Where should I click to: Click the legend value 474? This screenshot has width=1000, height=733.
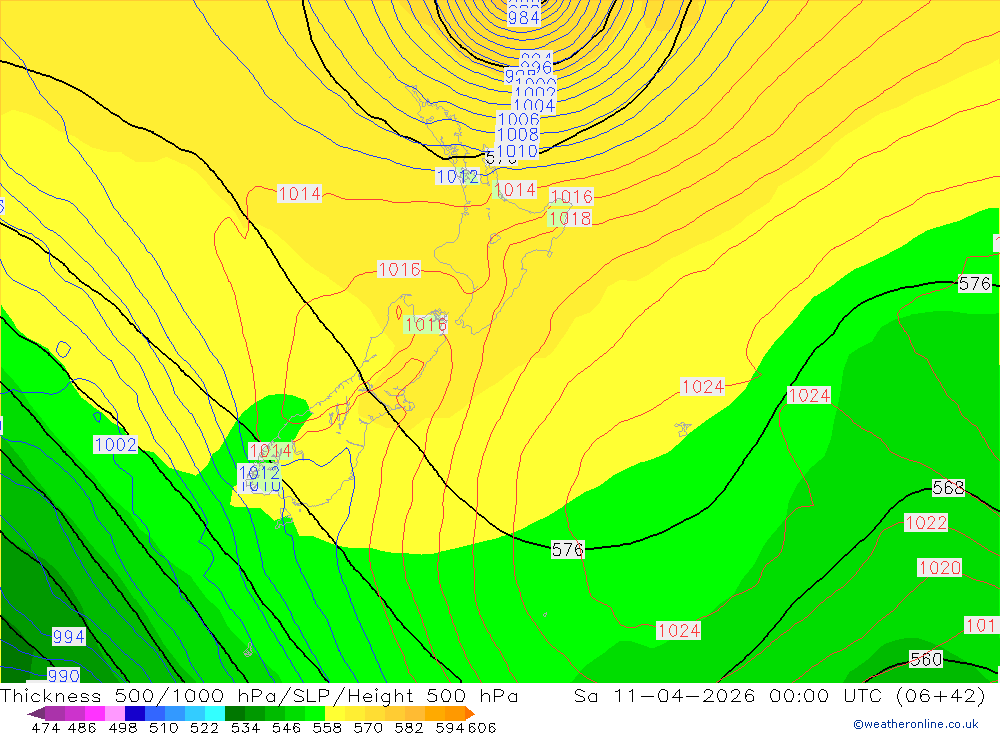45,727
